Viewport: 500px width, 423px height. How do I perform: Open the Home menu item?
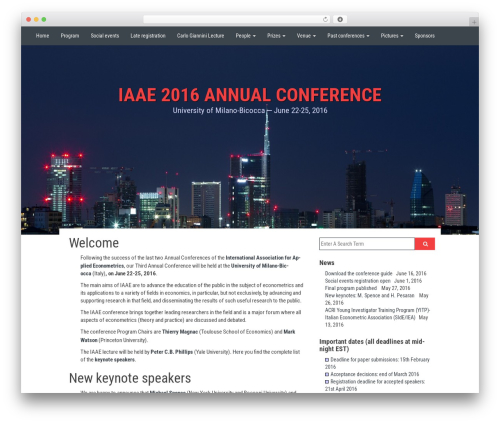[42, 36]
